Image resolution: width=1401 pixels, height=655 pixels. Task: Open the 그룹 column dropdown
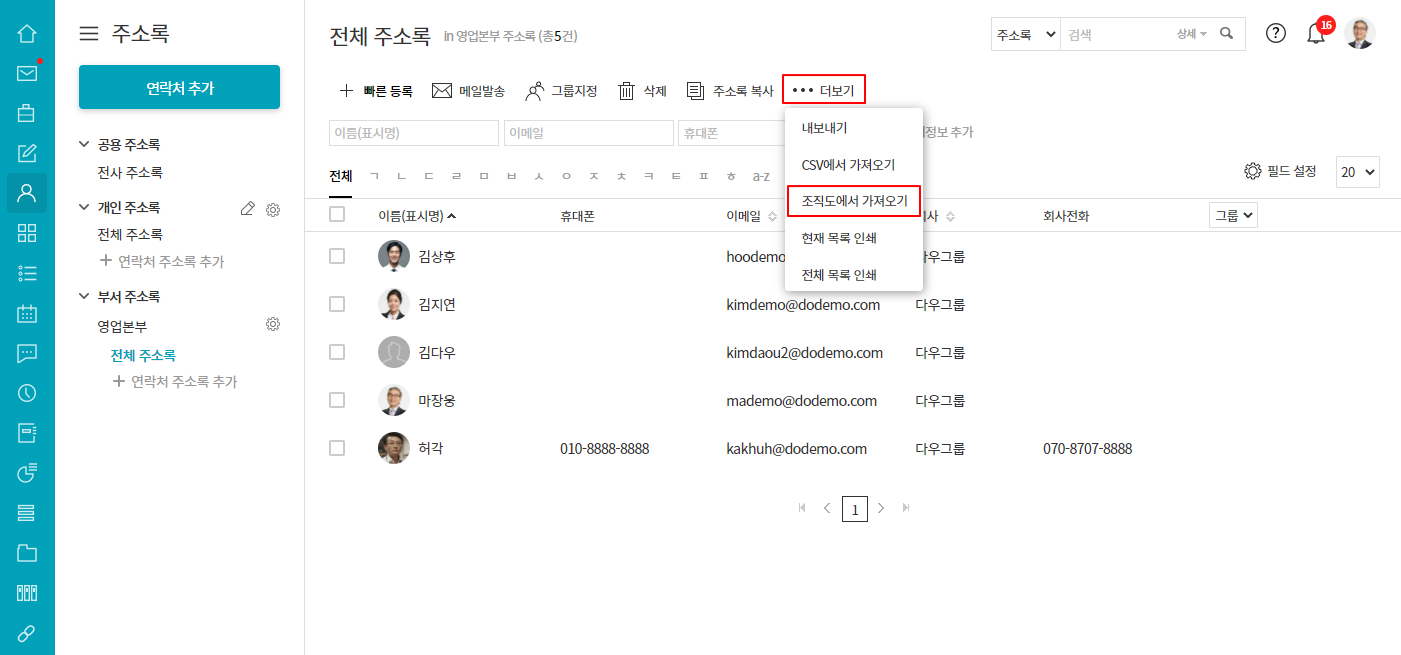[1233, 215]
